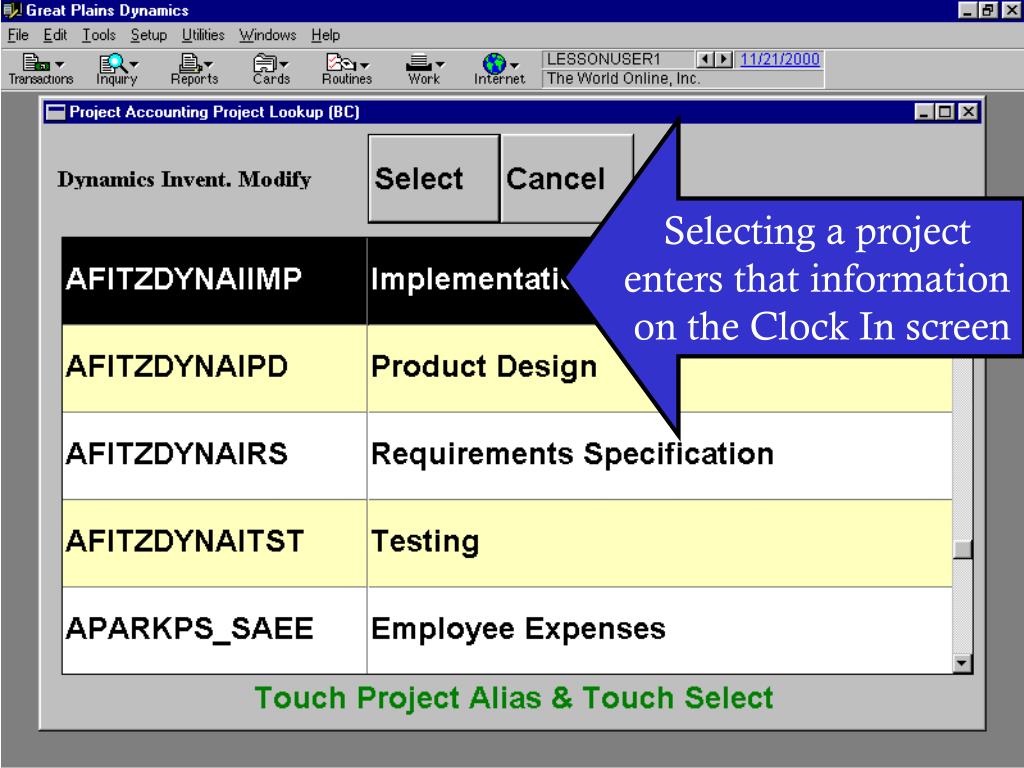Click the Requirements Specification project name
This screenshot has height=768, width=1024.
tap(572, 454)
